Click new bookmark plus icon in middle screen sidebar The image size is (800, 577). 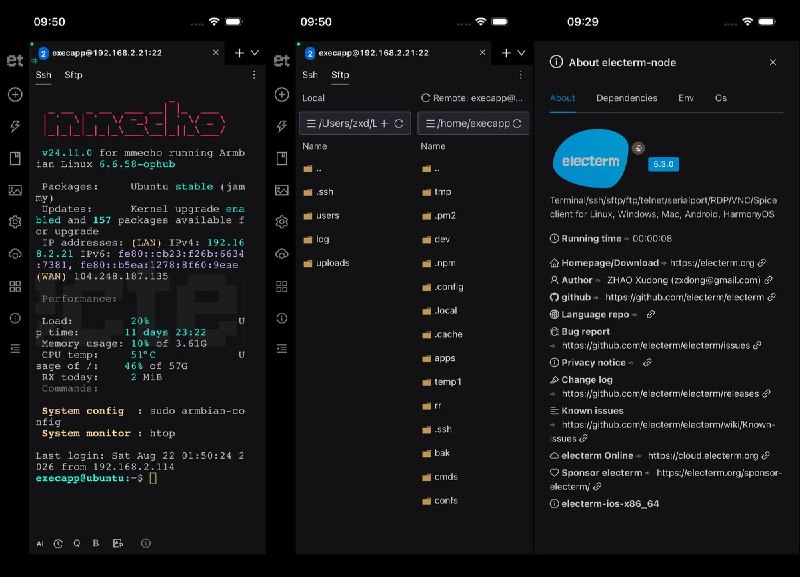282,94
